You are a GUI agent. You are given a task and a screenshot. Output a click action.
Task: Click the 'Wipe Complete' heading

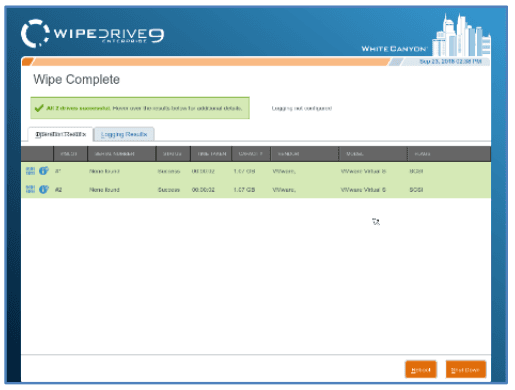pyautogui.click(x=76, y=79)
